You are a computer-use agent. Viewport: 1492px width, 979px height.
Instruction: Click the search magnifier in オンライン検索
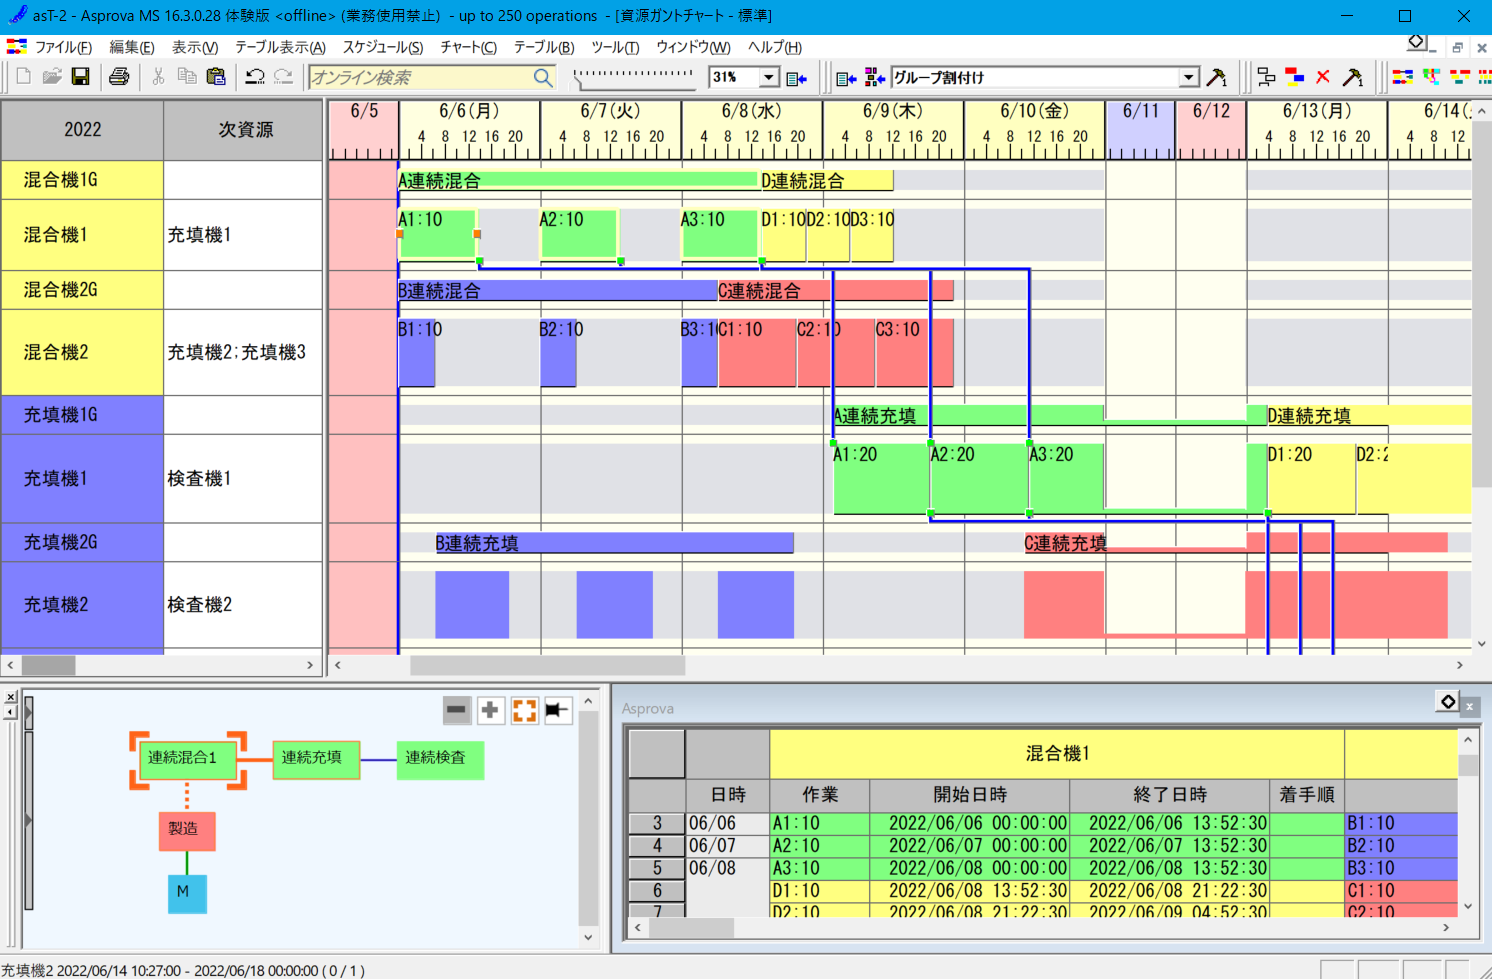(x=542, y=77)
